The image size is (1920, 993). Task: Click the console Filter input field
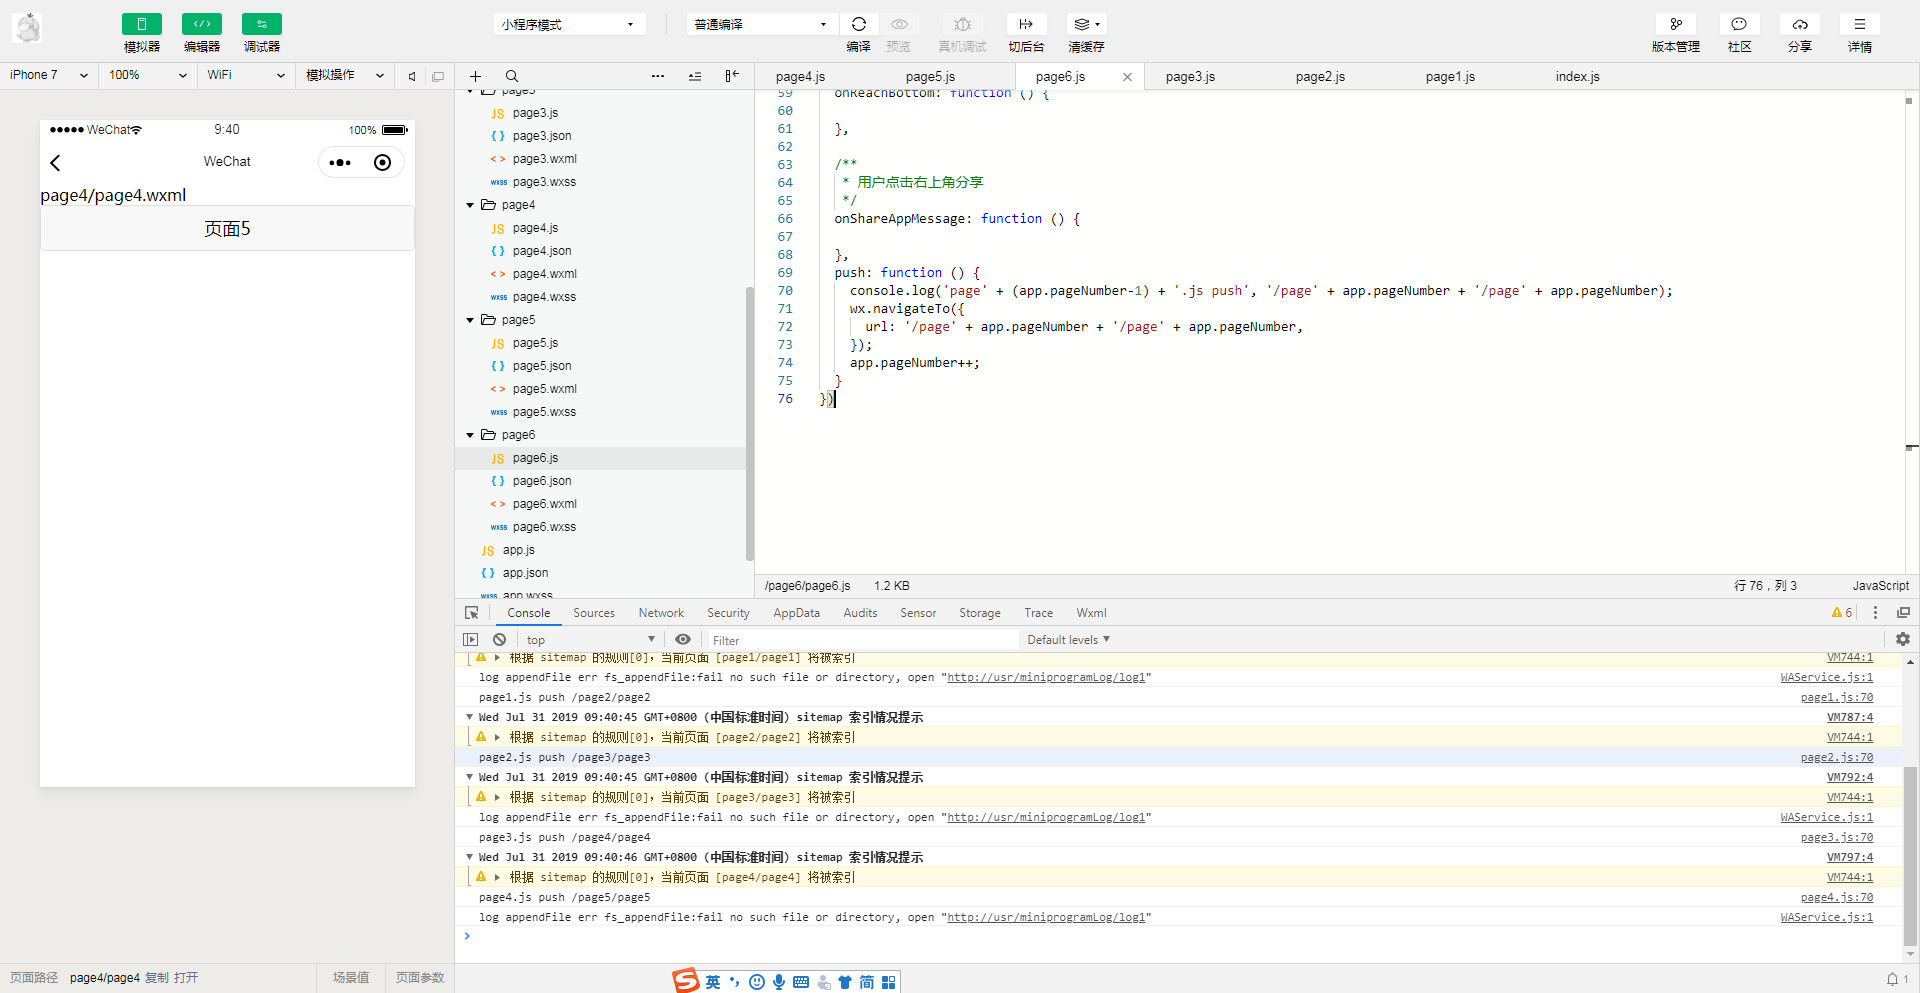point(860,640)
